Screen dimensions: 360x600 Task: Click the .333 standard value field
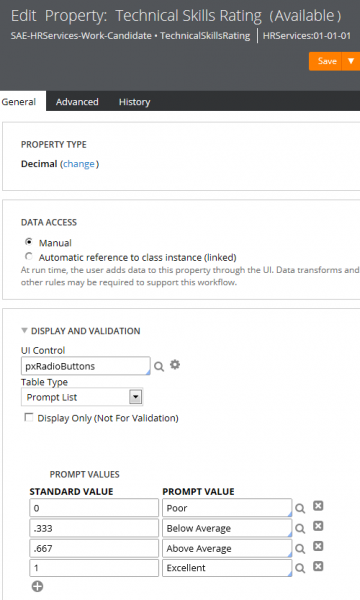[x=94, y=528]
